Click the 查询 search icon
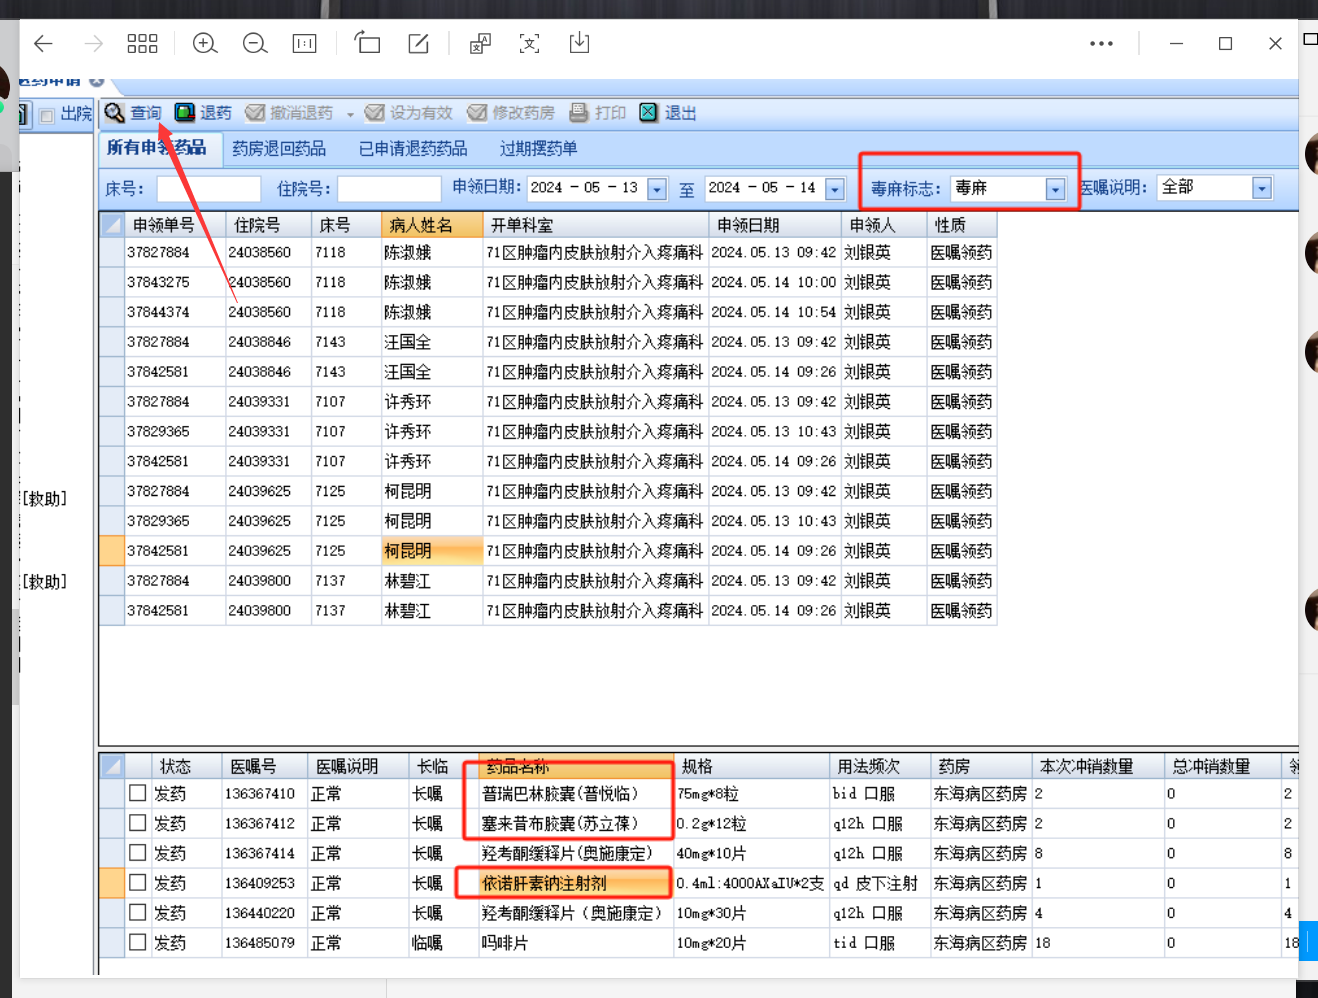This screenshot has width=1318, height=998. (115, 113)
